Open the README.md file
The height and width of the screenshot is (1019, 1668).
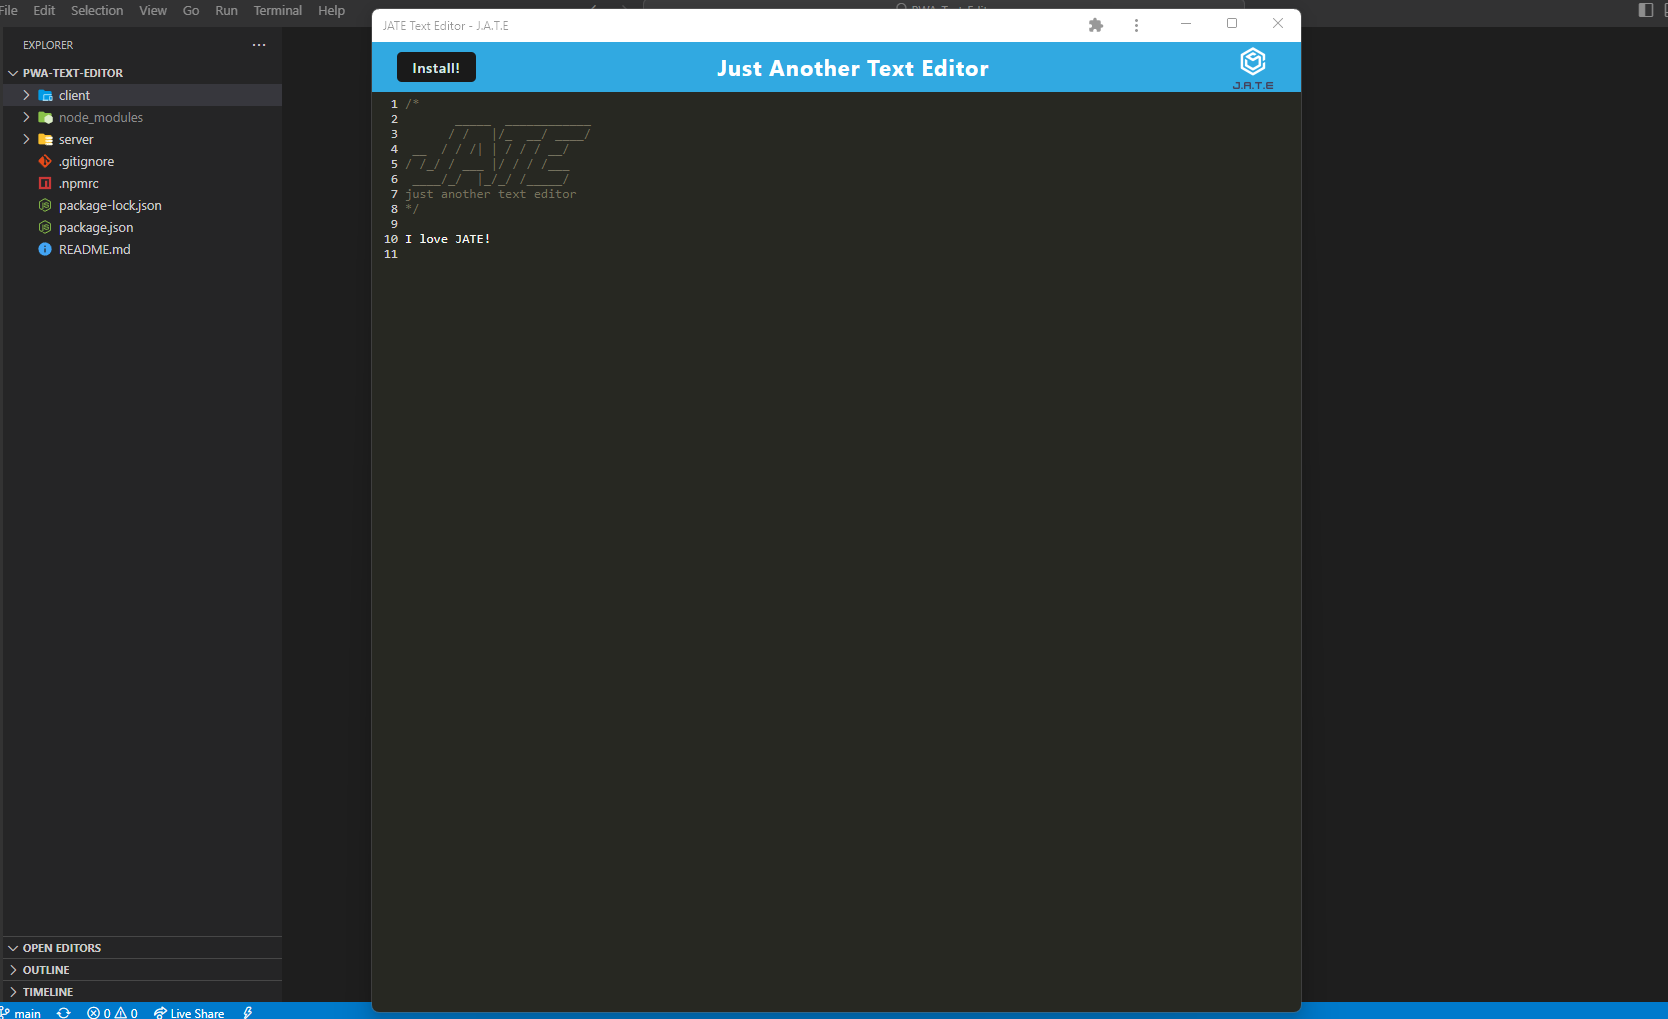pos(94,249)
